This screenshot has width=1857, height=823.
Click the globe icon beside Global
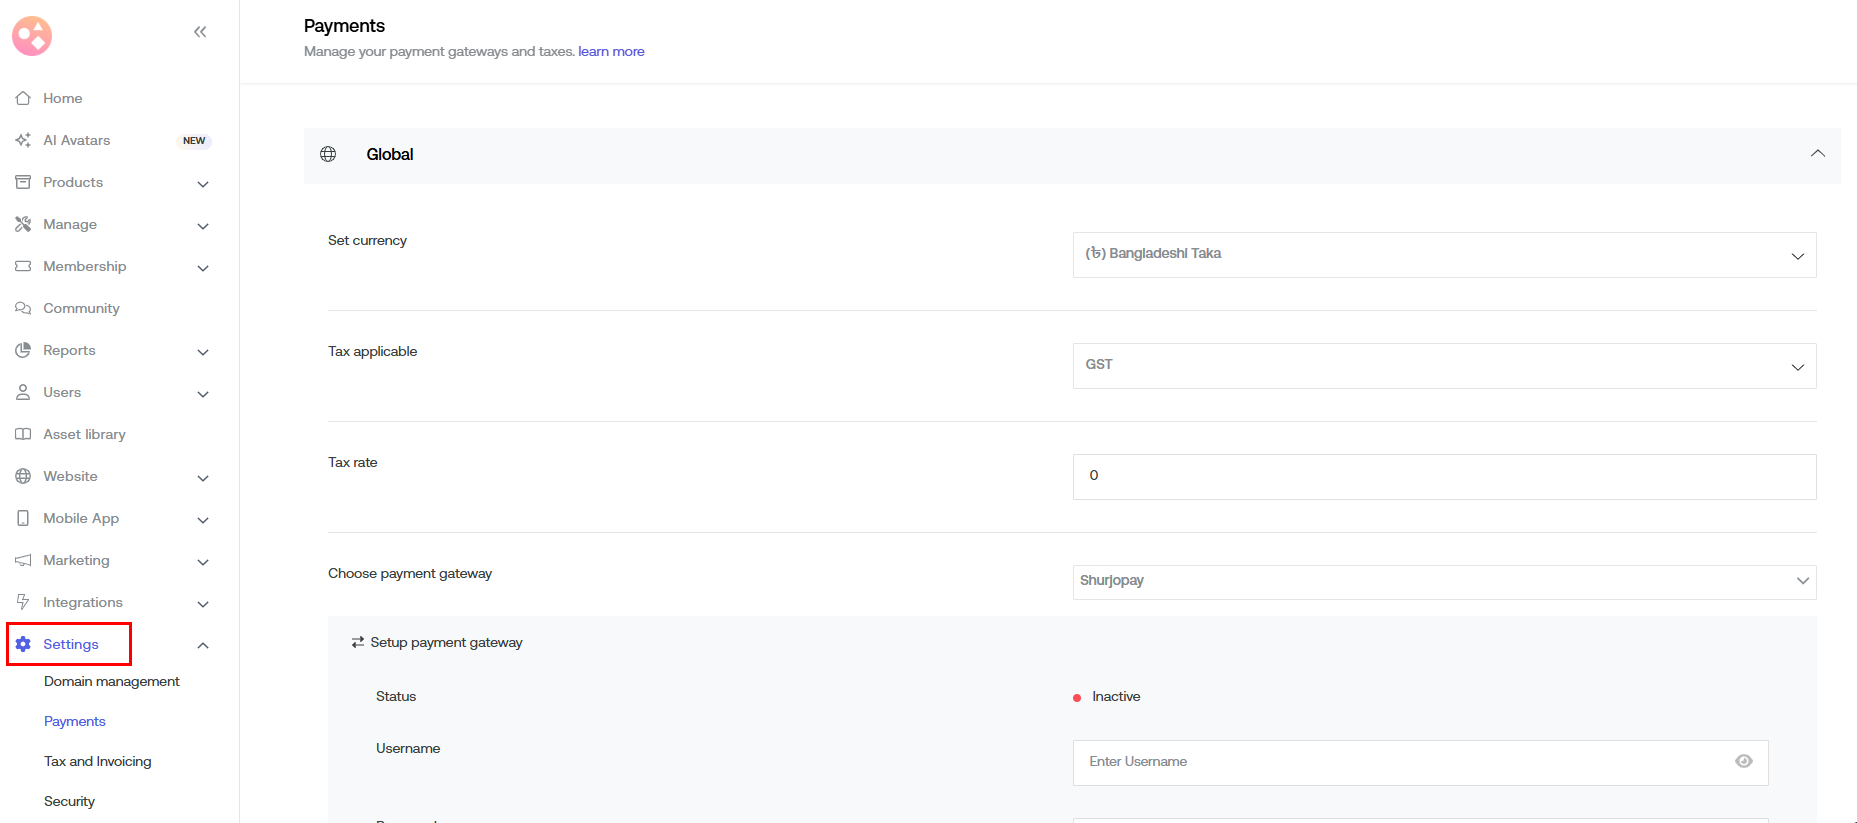coord(328,154)
